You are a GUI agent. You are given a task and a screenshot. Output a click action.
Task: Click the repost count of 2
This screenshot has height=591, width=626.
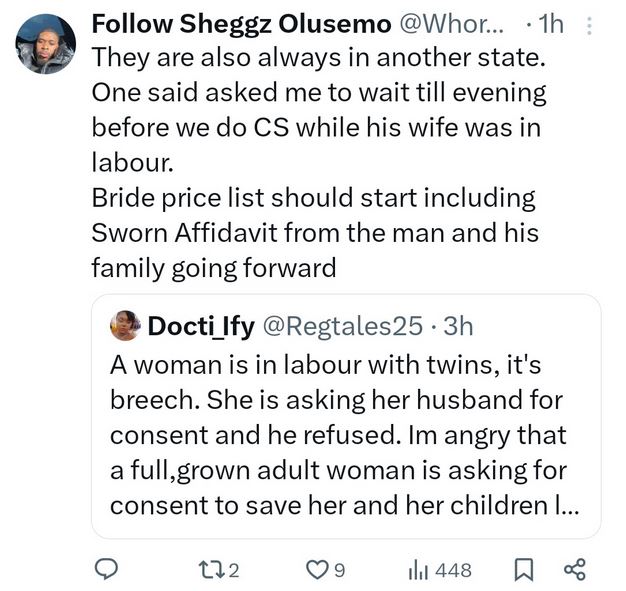click(x=233, y=570)
